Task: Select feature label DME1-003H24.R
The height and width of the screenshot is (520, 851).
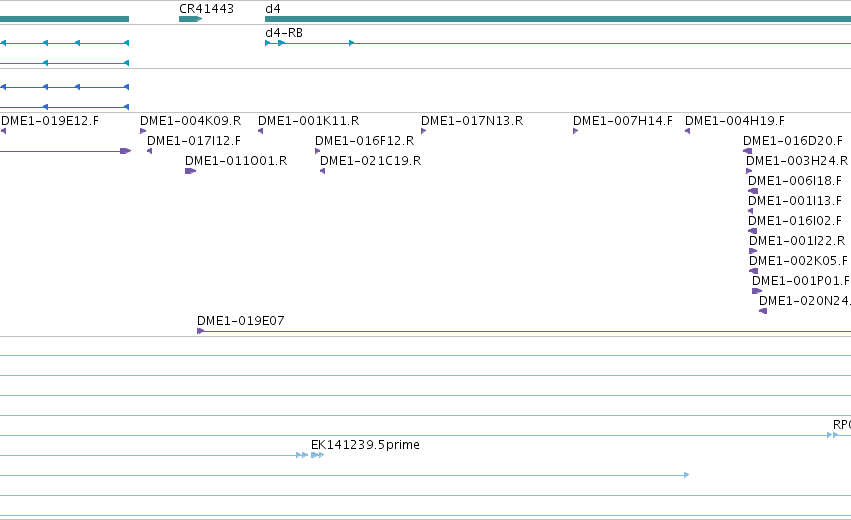Action: click(x=797, y=161)
